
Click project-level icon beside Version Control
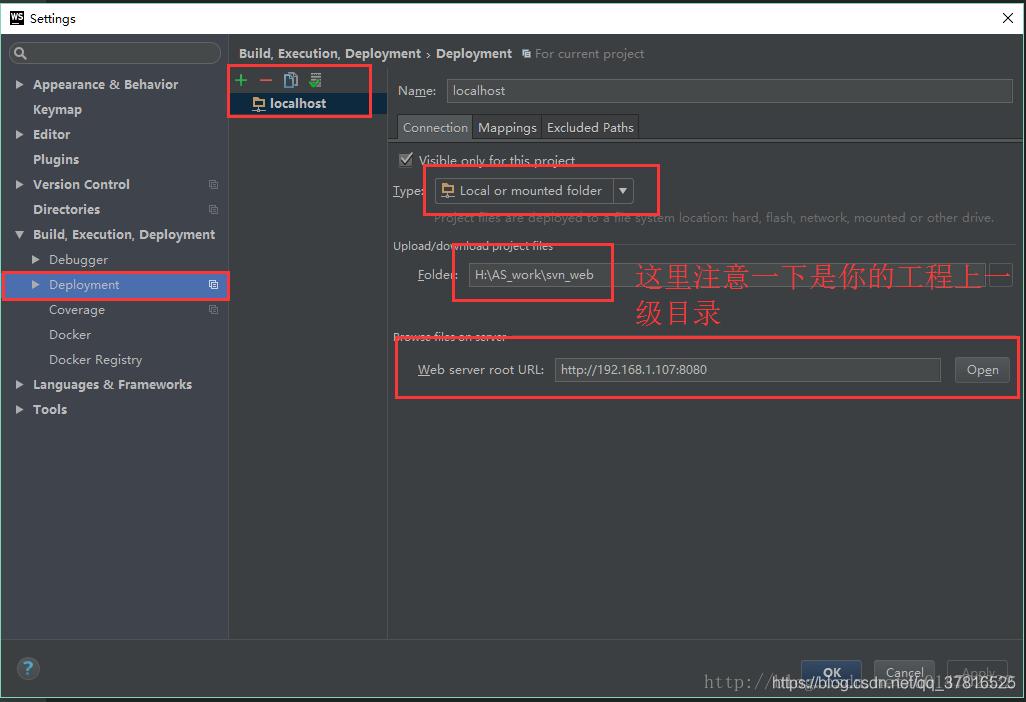213,184
